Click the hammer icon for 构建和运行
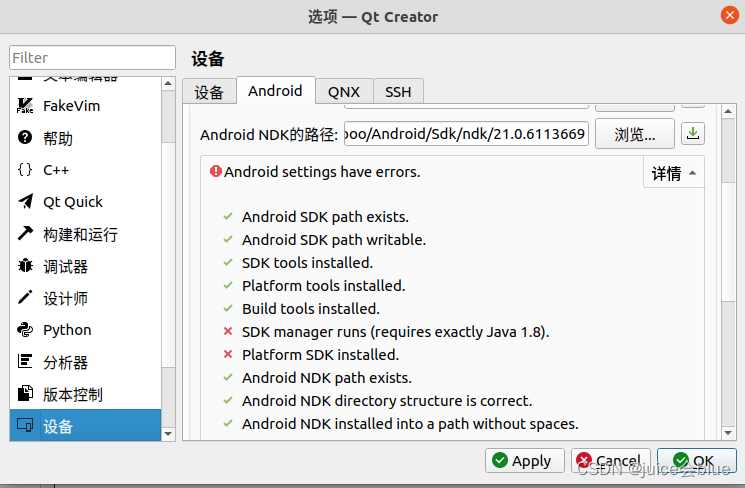Screen dimensions: 745x488 point(25,233)
